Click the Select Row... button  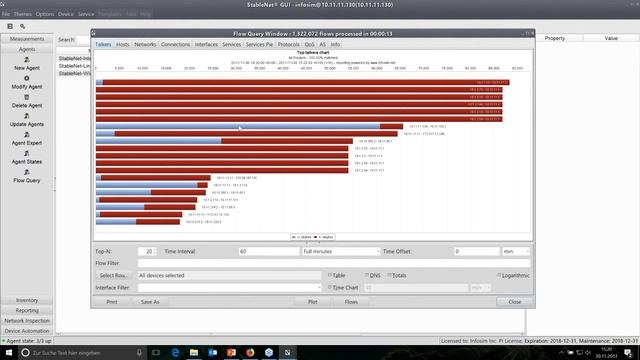coord(114,276)
